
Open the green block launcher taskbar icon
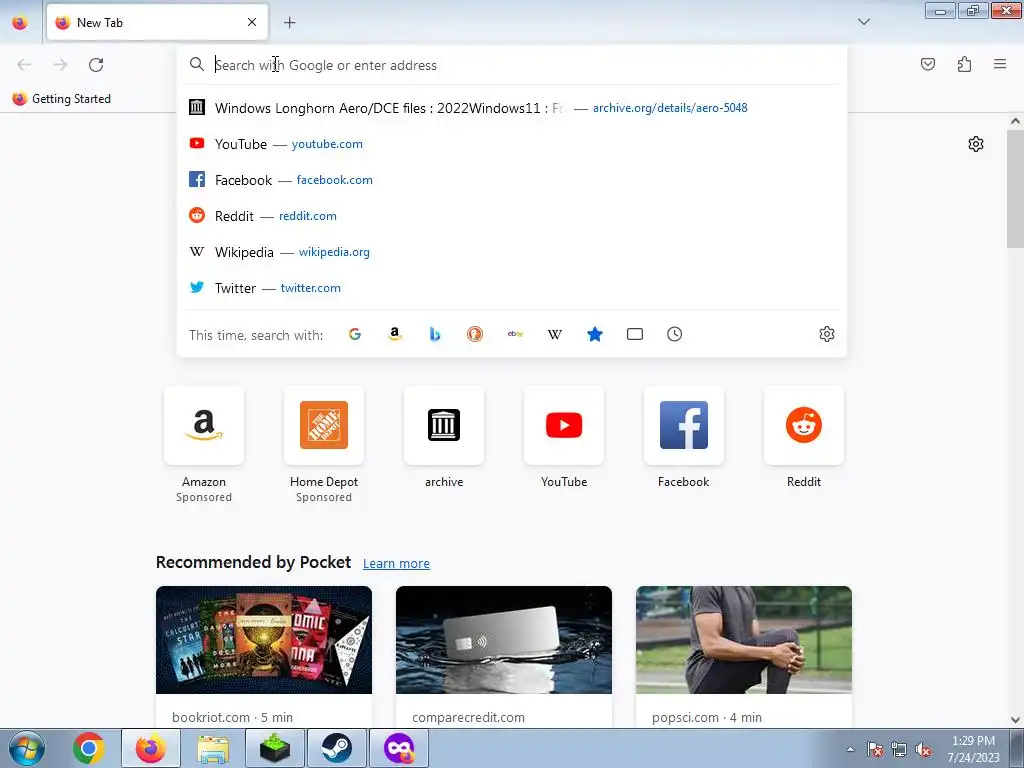275,748
